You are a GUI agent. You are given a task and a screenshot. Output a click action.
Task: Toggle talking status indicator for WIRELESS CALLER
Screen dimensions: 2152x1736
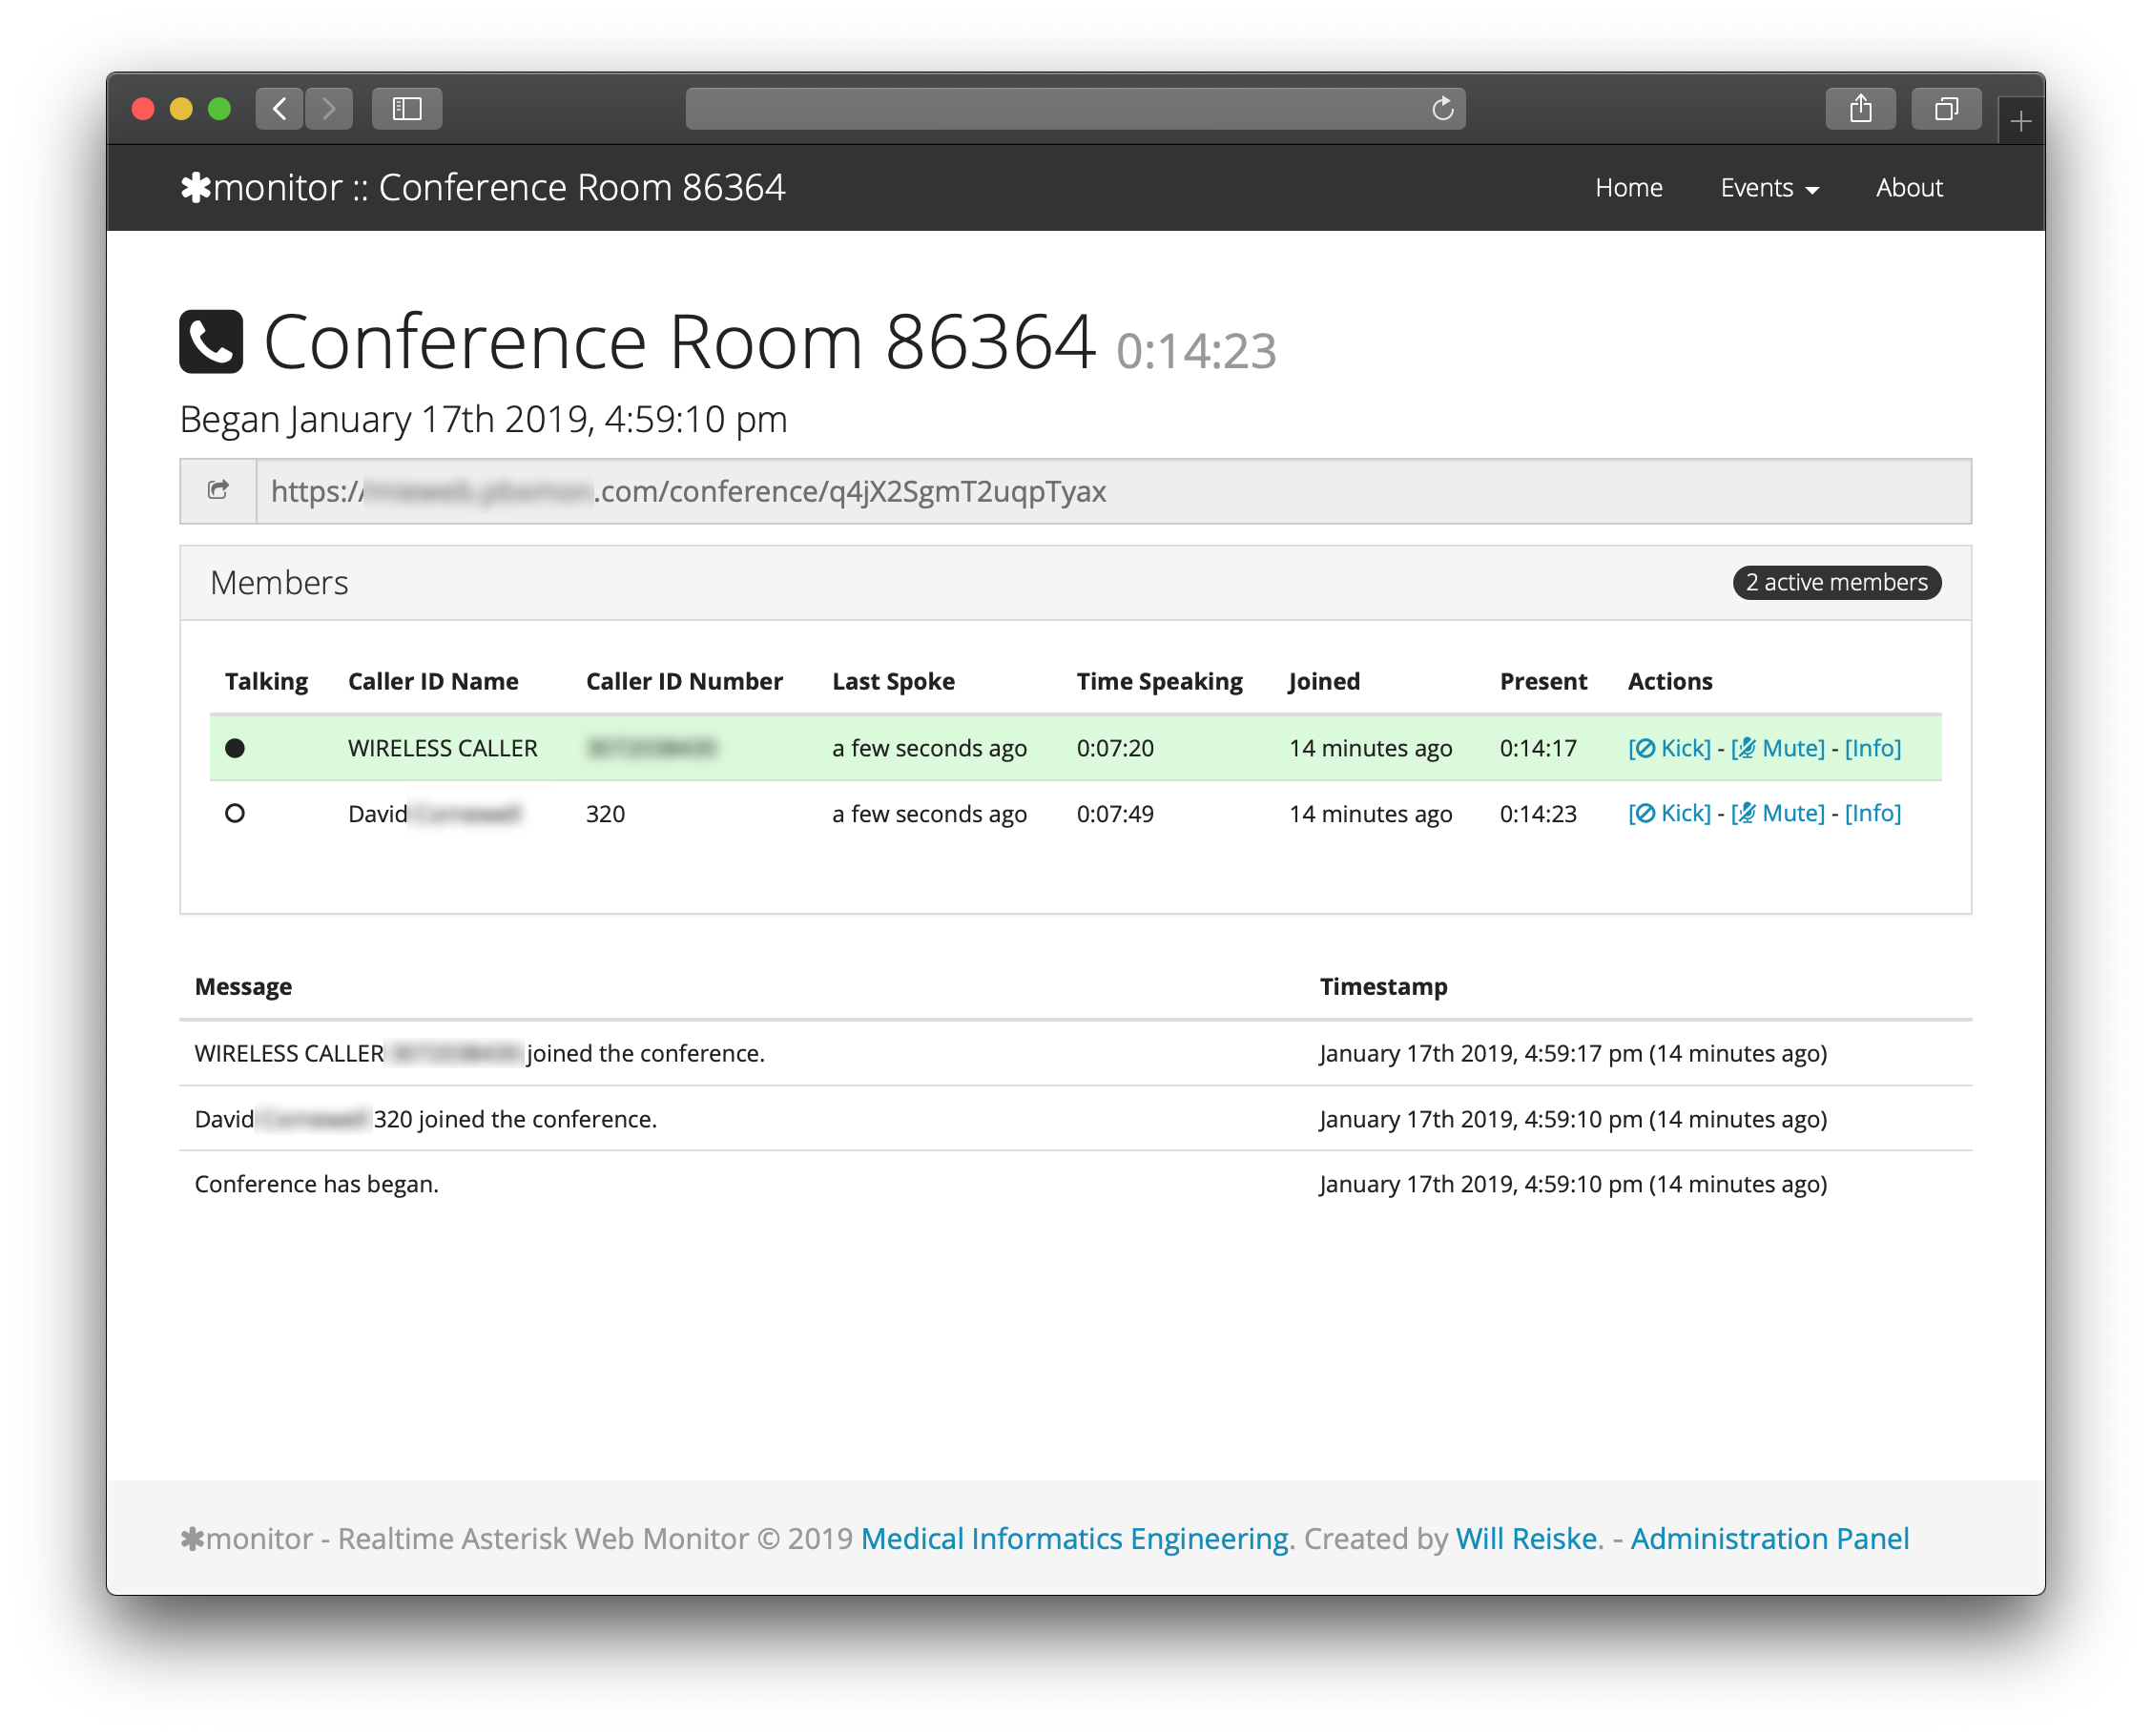(236, 746)
